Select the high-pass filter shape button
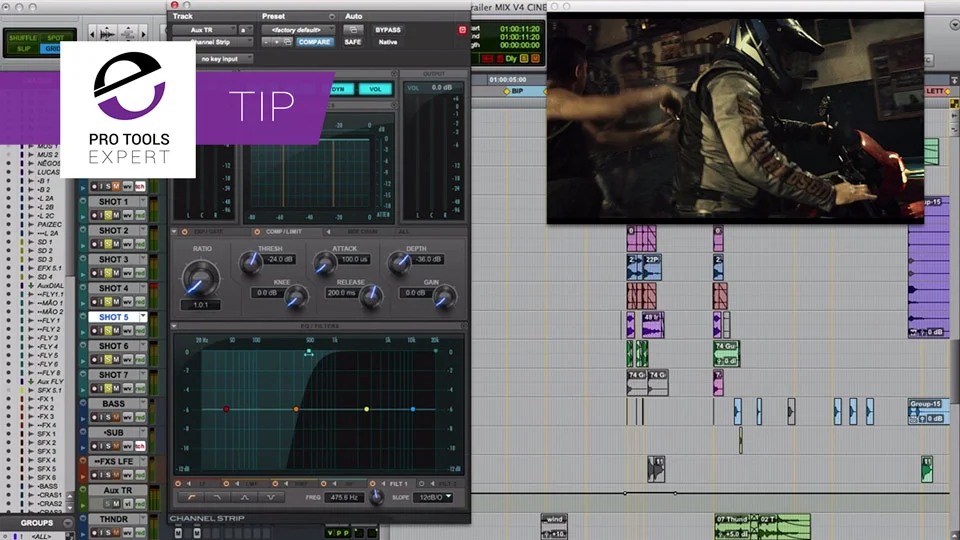The height and width of the screenshot is (540, 960). [x=192, y=498]
